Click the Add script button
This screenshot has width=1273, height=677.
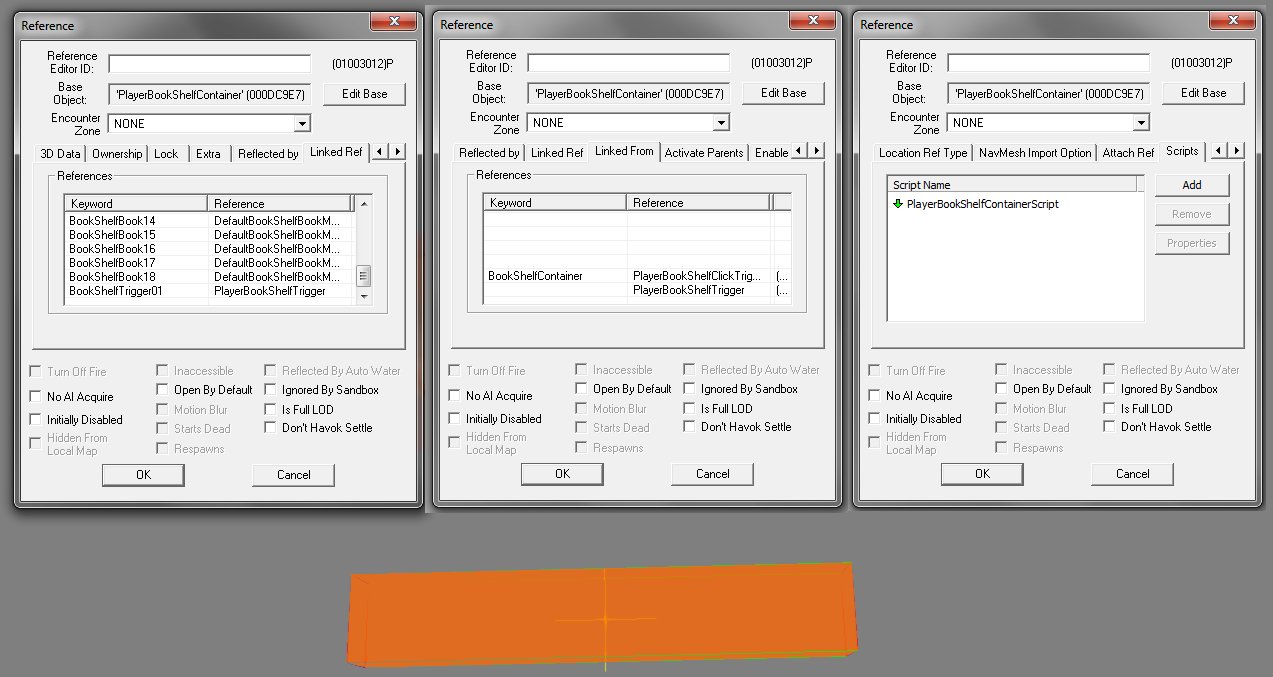point(1192,185)
